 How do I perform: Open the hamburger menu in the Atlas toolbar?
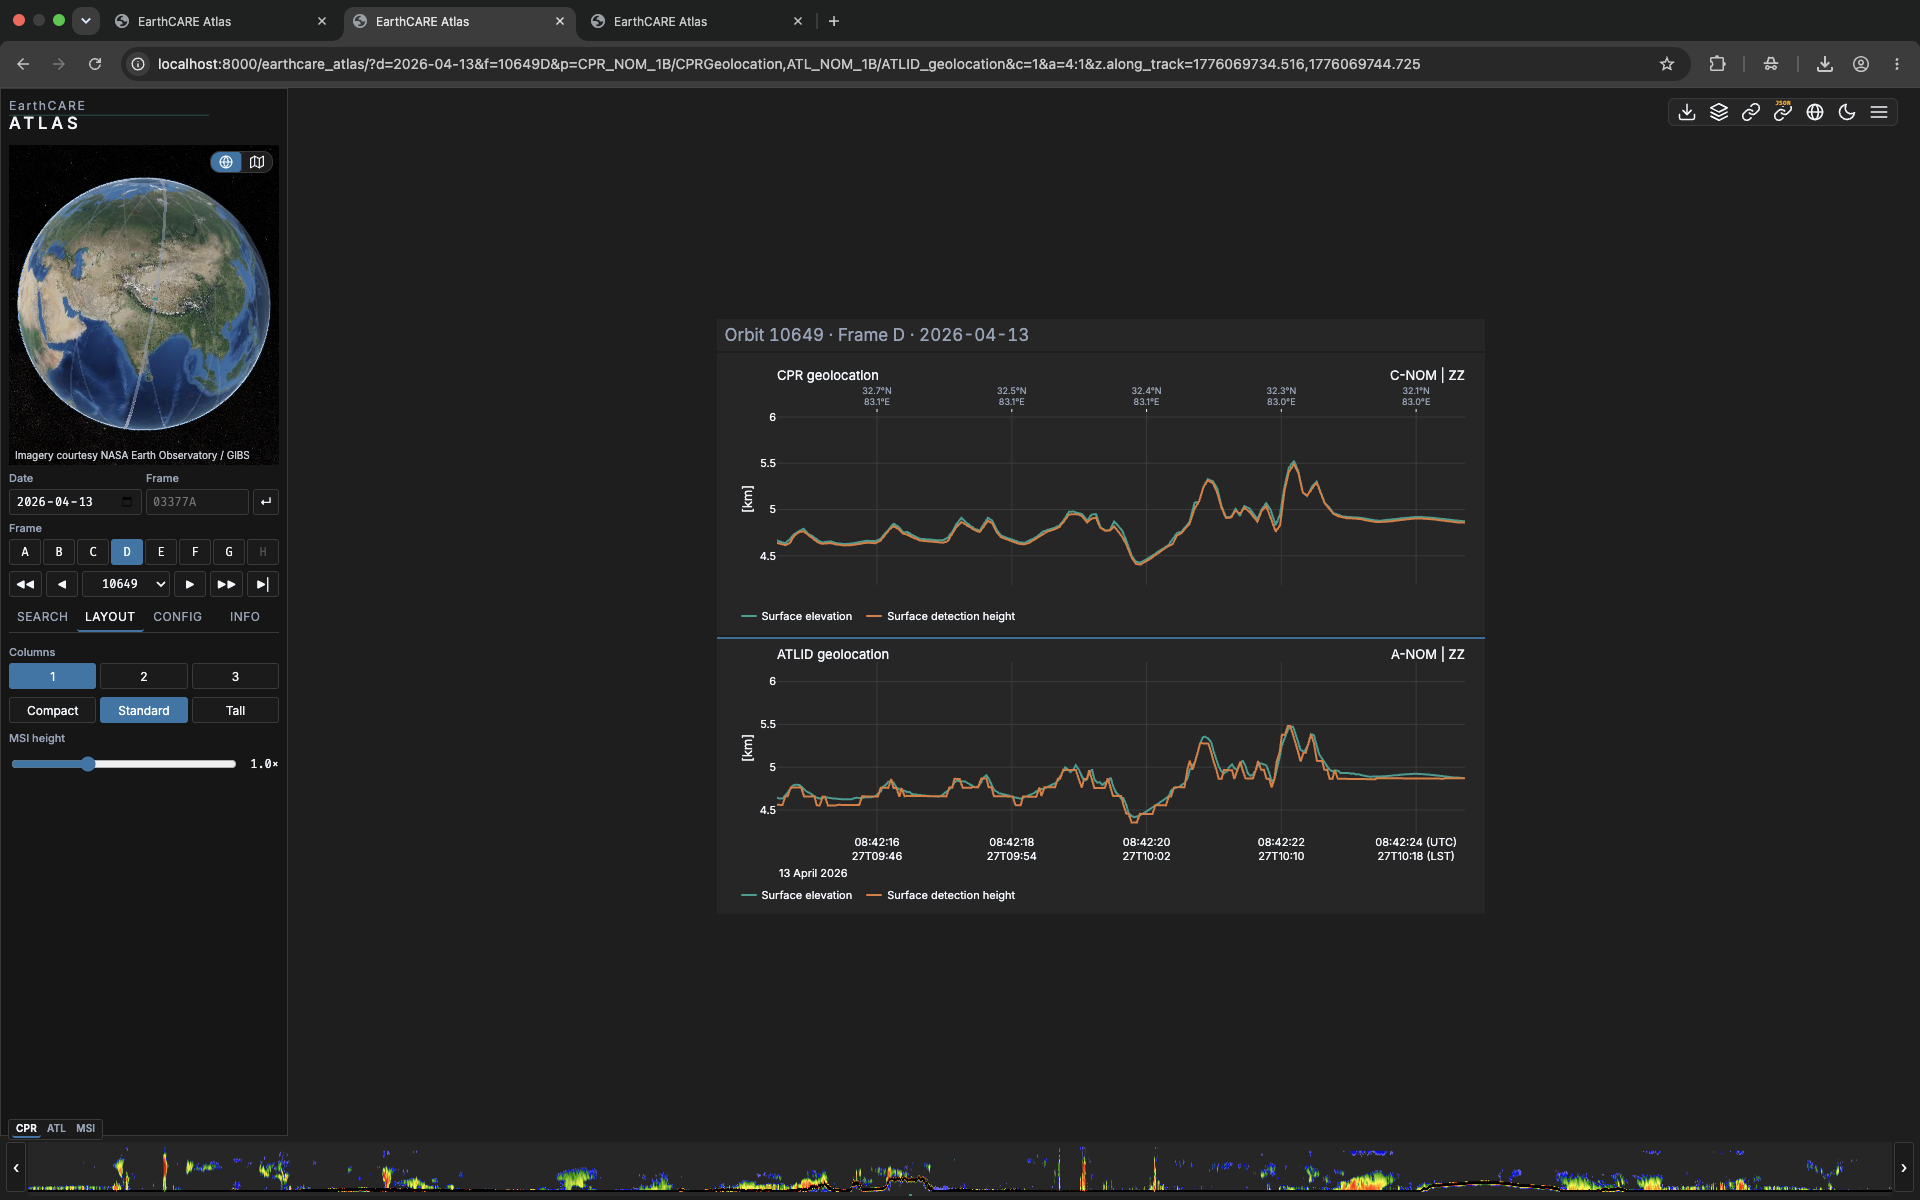pyautogui.click(x=1879, y=112)
